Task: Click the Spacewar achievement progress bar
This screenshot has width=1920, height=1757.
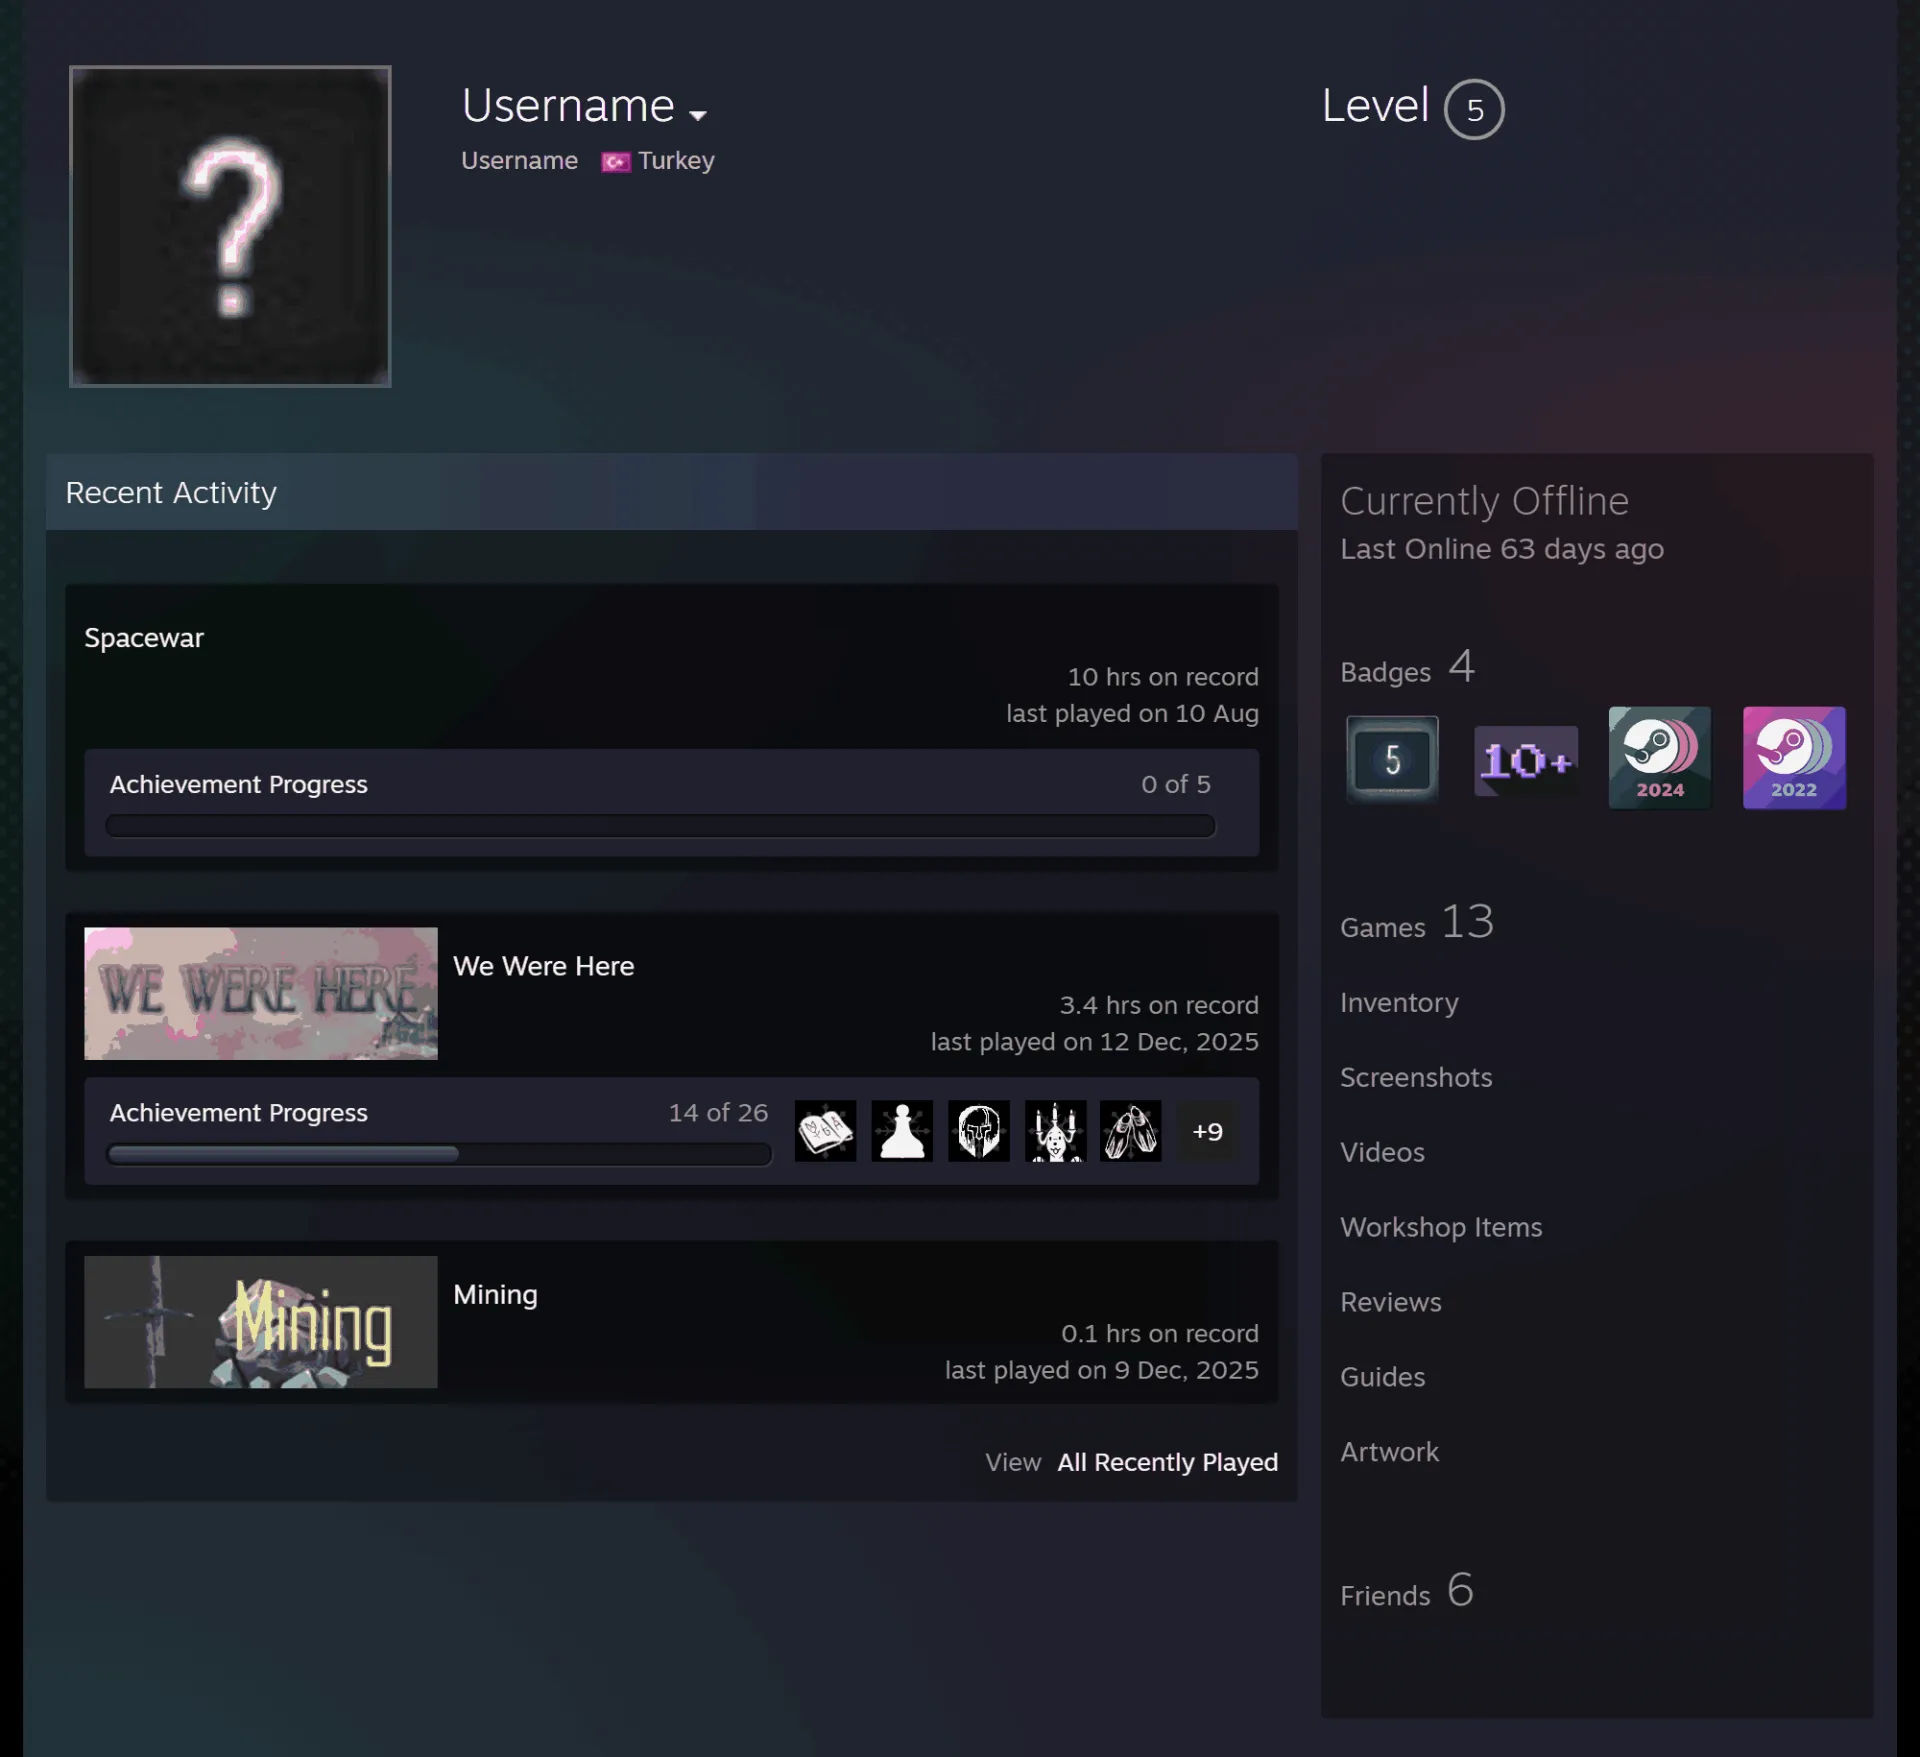Action: 660,826
